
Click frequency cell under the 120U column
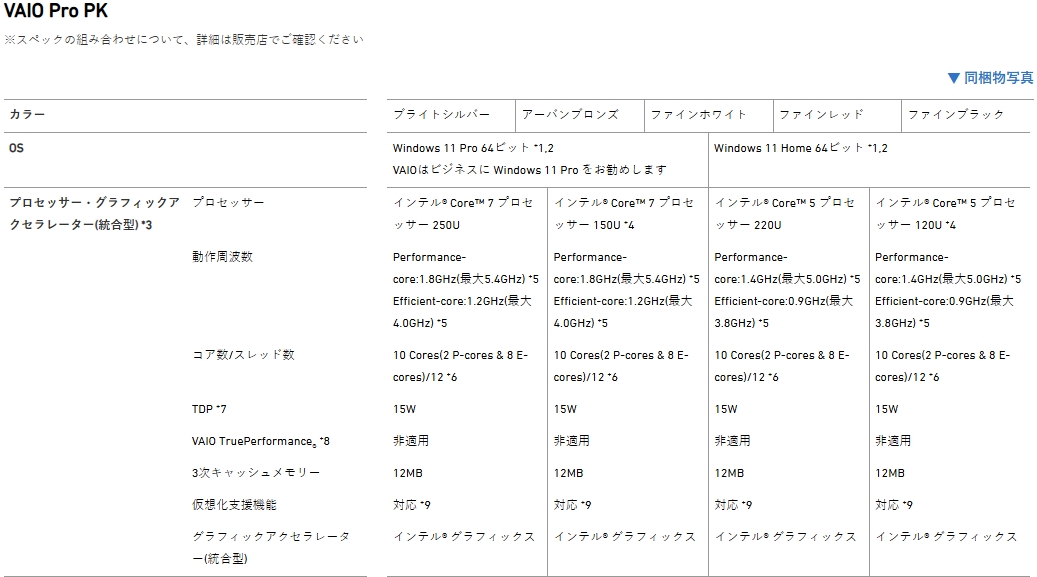coord(948,290)
